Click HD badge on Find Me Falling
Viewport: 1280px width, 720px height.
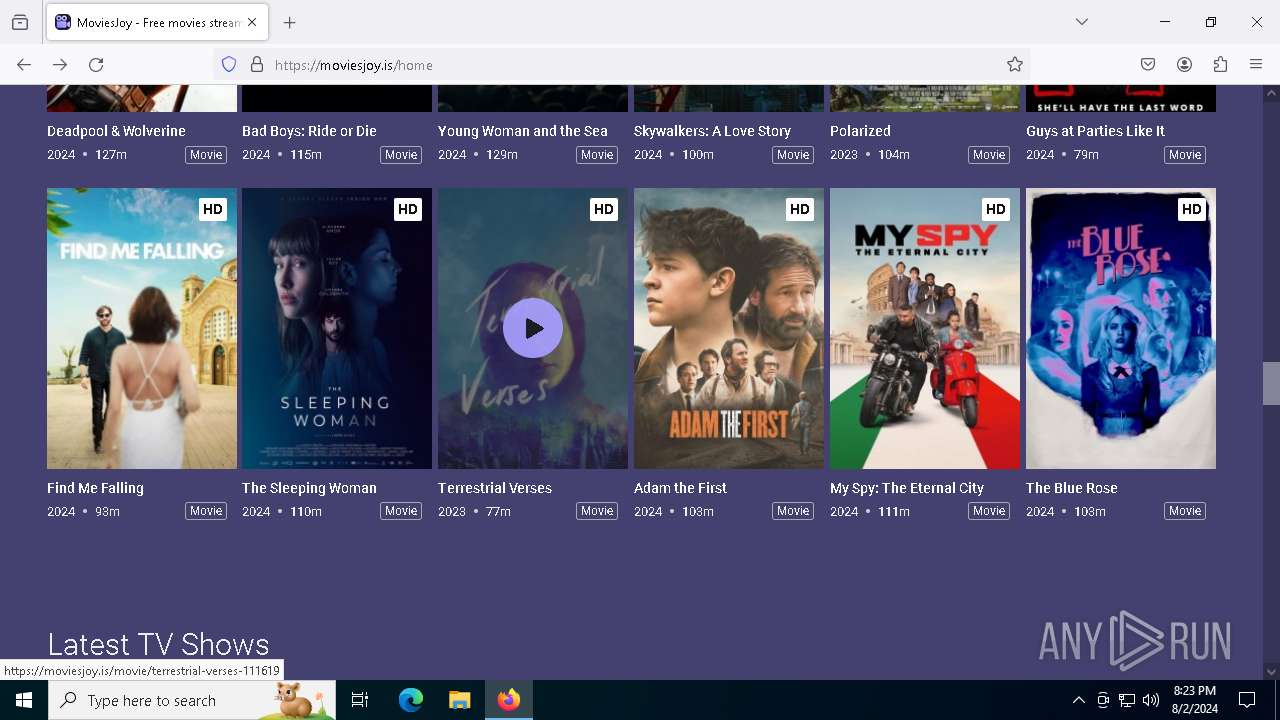pyautogui.click(x=212, y=209)
